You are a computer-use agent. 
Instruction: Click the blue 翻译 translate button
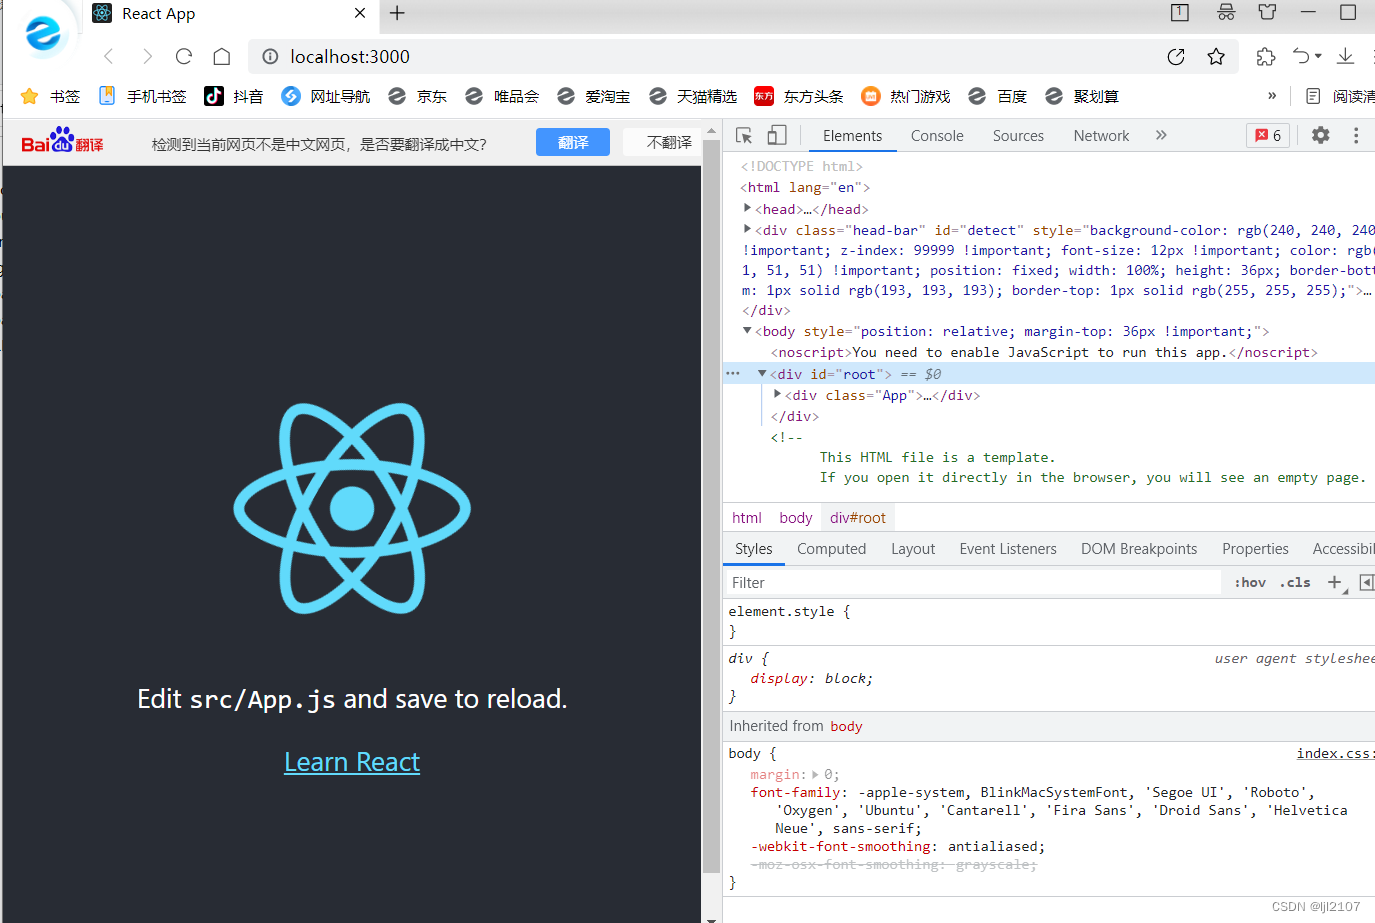[x=573, y=142]
